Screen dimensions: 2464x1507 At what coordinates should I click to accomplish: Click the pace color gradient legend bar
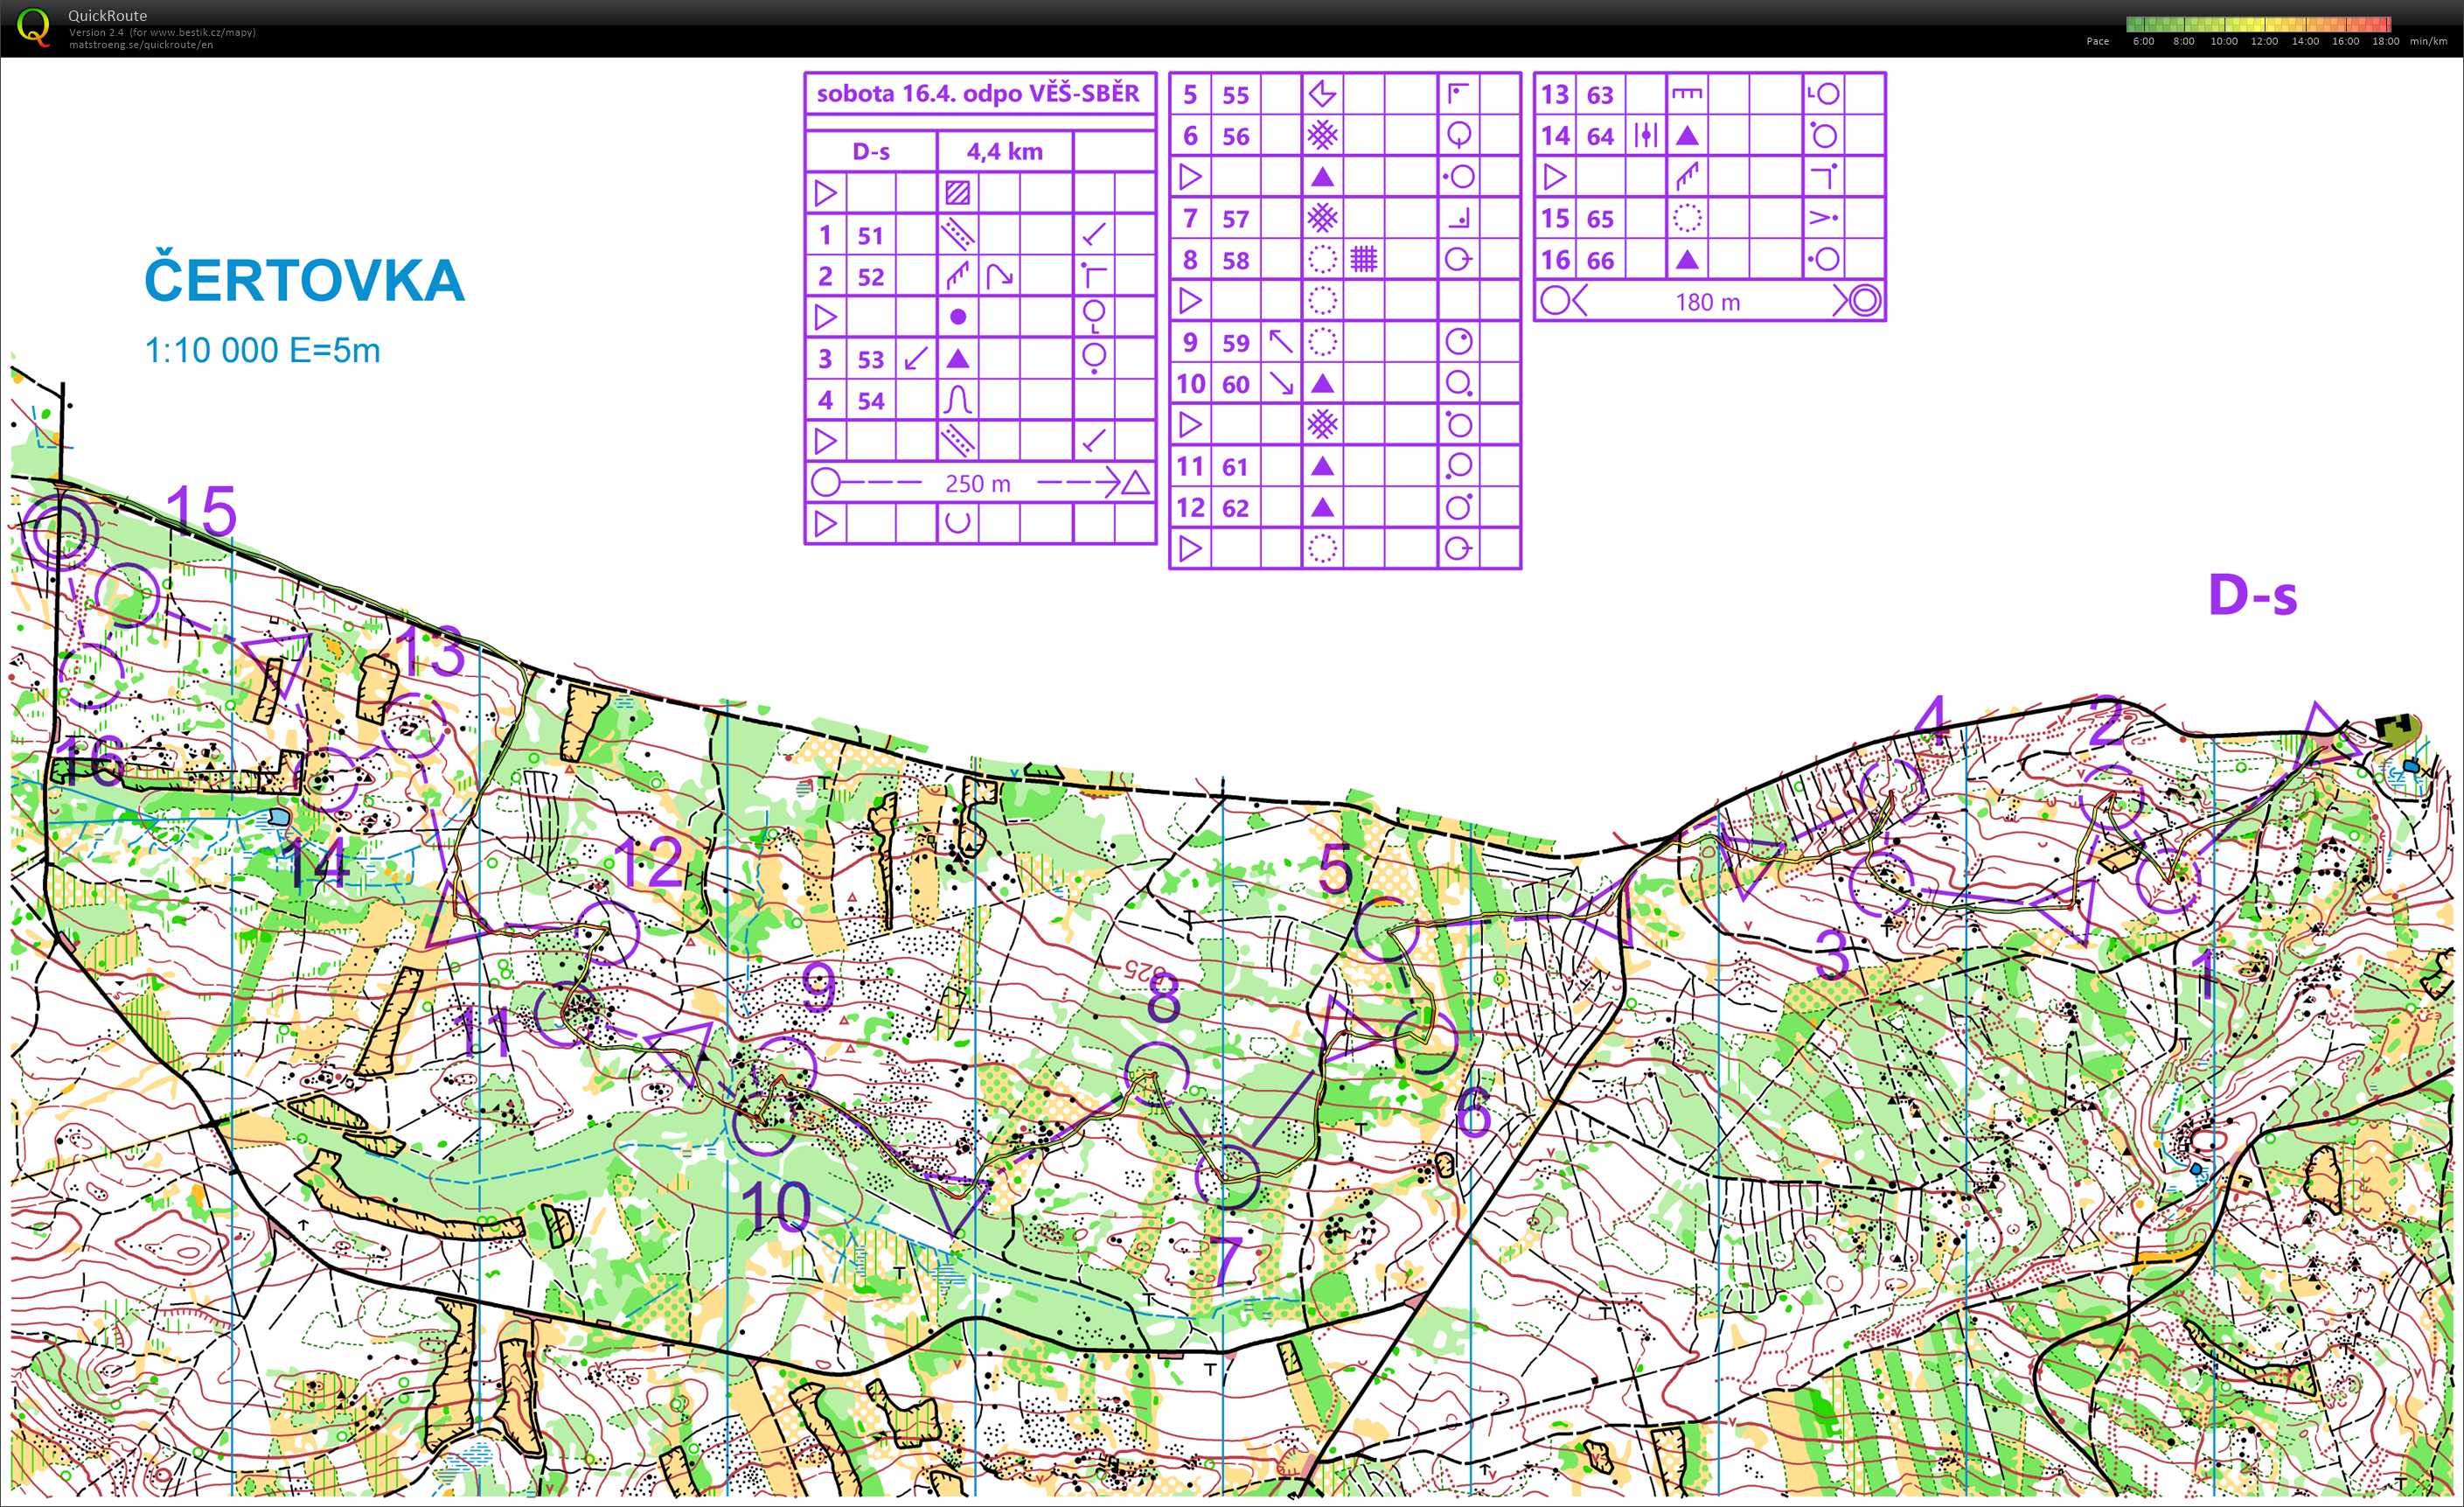[2258, 24]
